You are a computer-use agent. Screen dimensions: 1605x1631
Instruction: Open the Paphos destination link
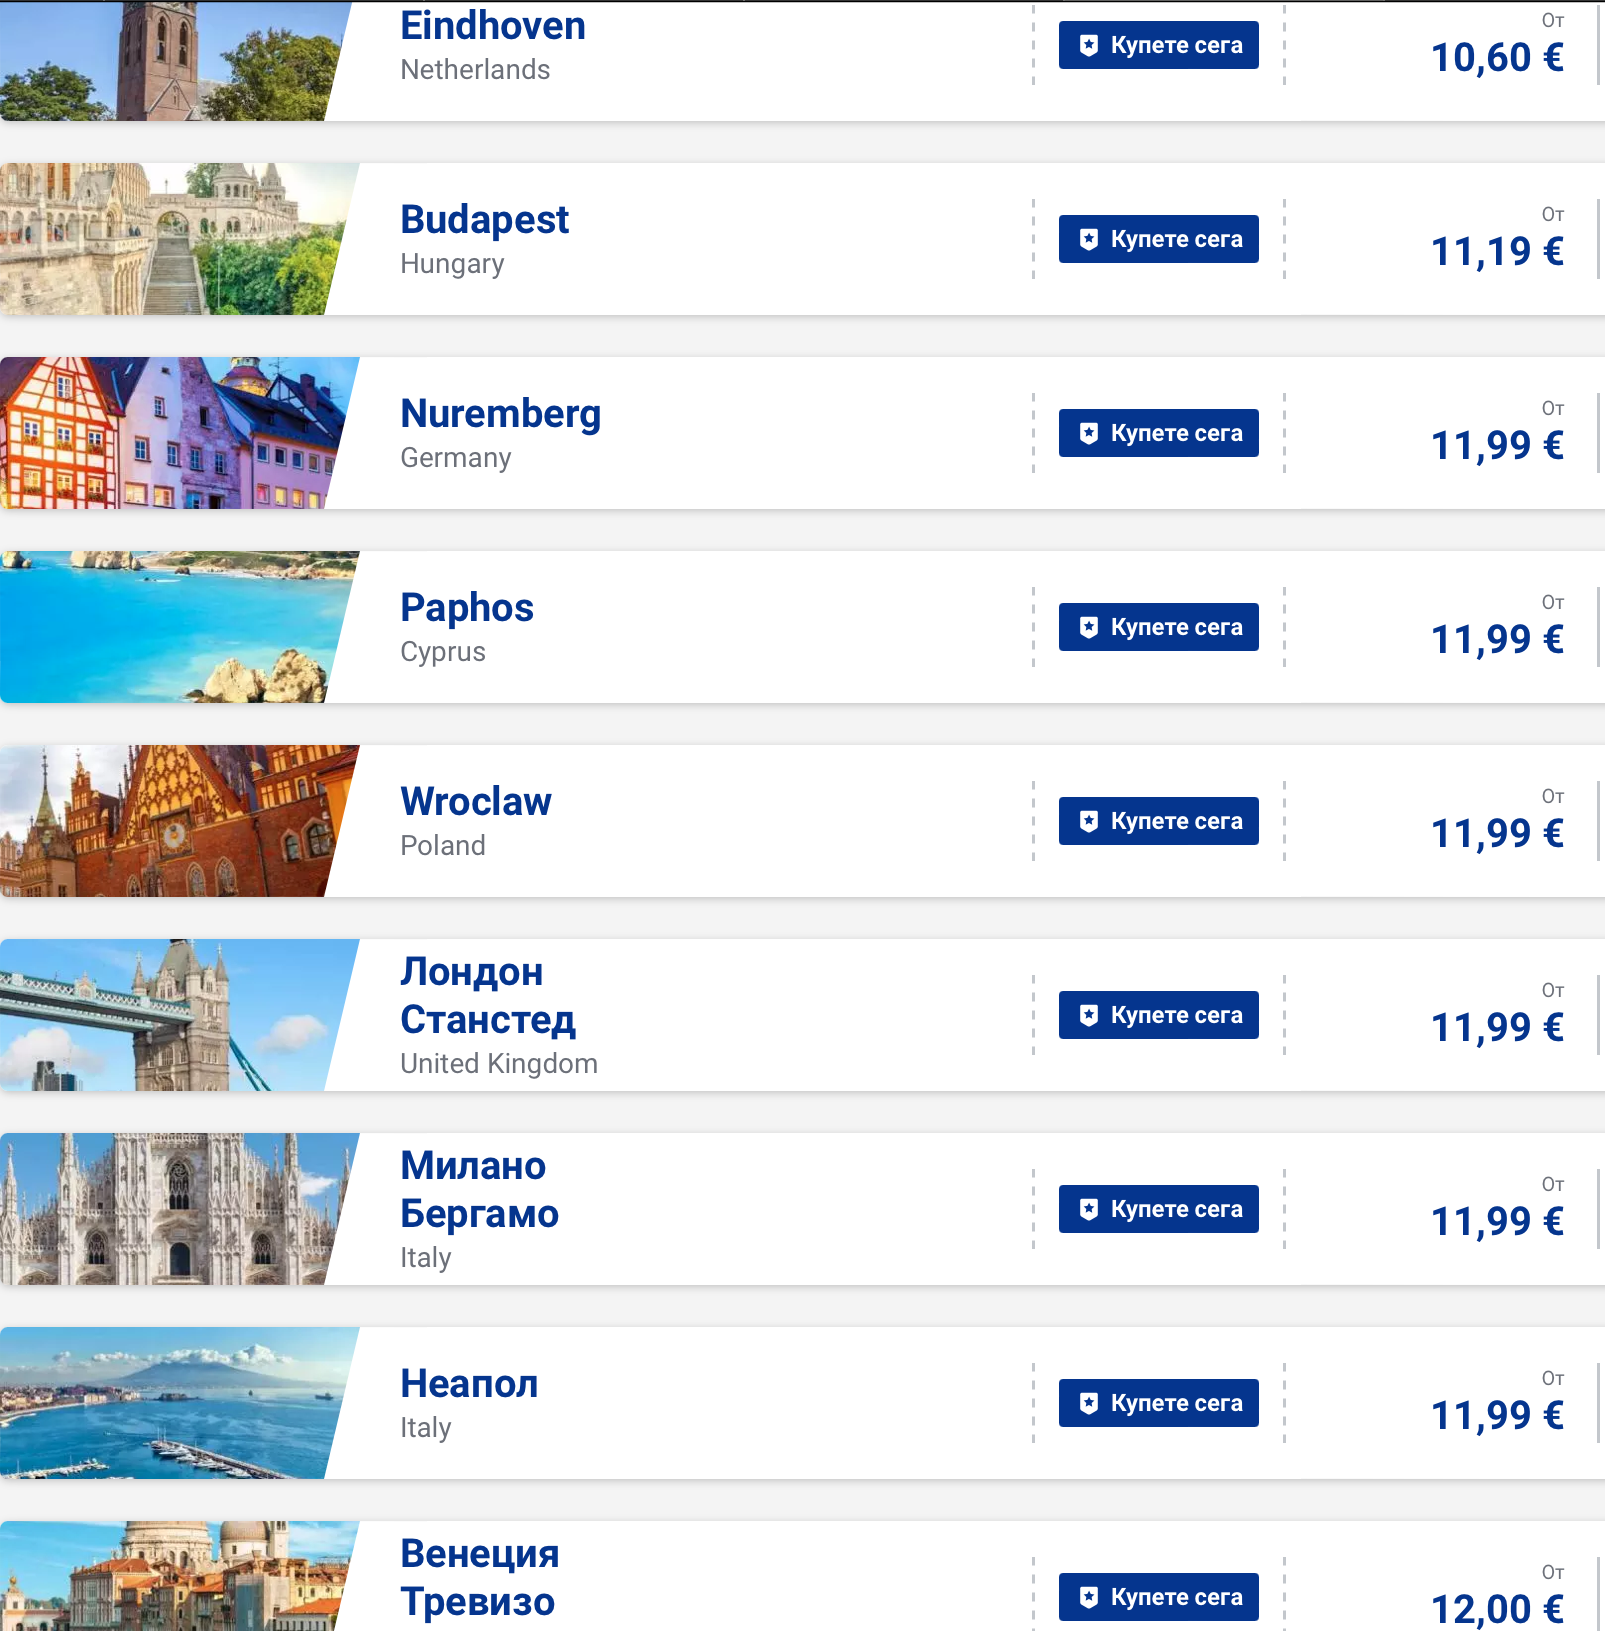466,608
